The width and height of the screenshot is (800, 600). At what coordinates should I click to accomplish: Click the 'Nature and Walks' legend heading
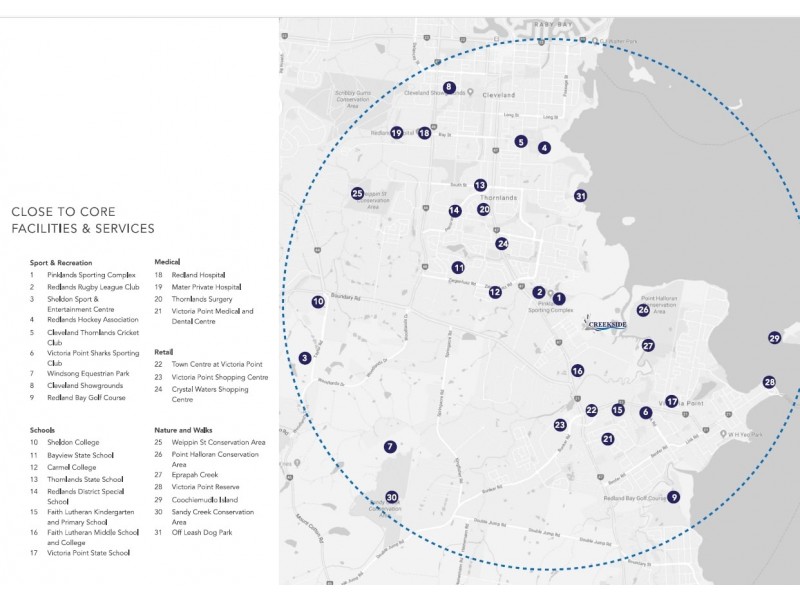pos(183,430)
